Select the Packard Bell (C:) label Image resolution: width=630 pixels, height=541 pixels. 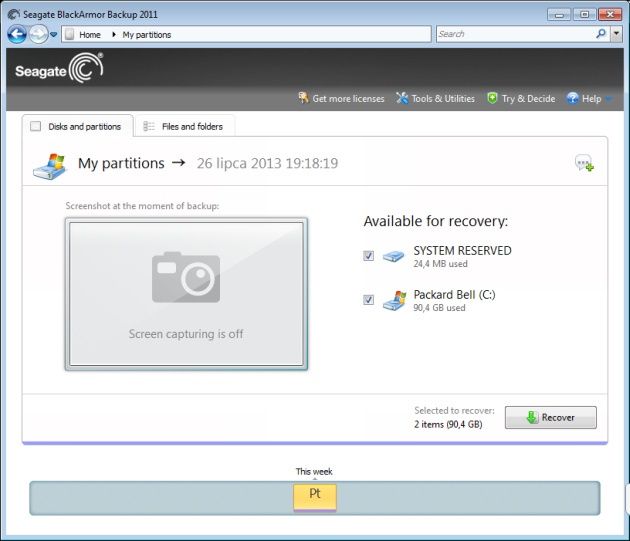[454, 295]
